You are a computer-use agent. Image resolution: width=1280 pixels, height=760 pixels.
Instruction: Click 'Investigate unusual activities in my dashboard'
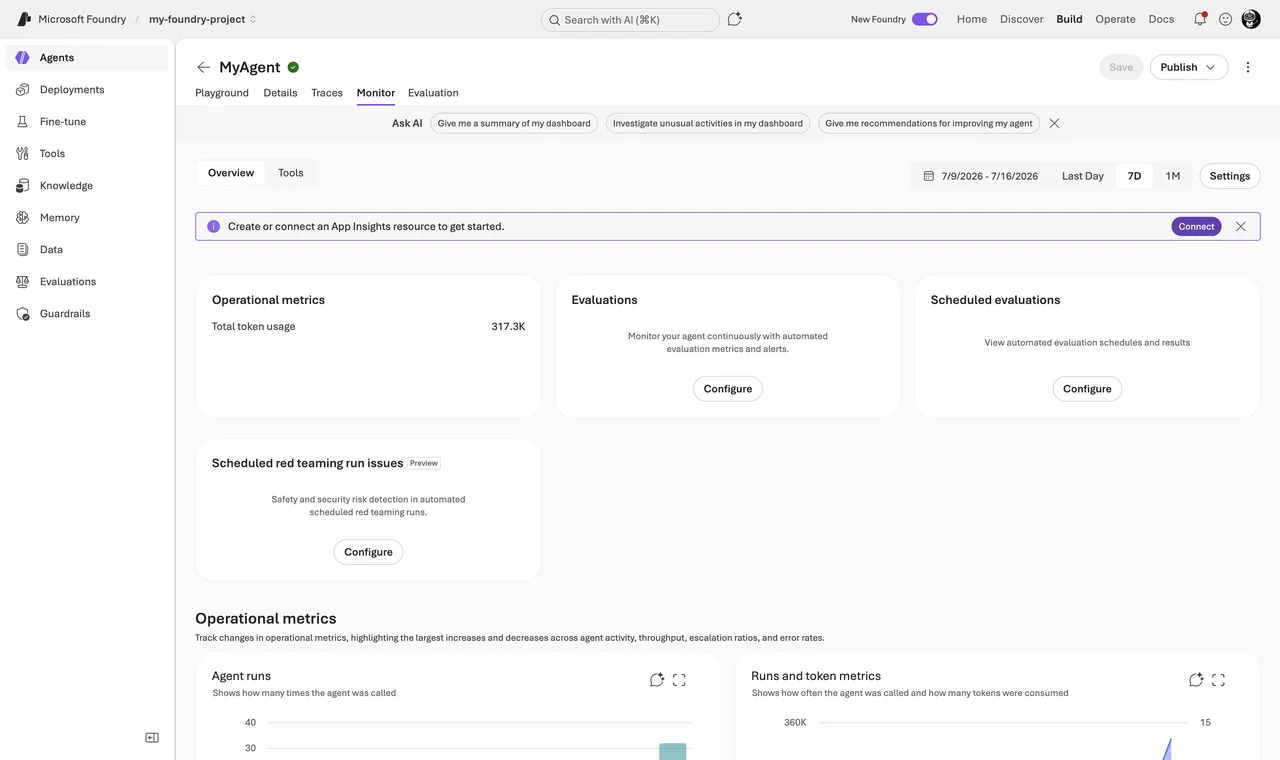click(708, 123)
